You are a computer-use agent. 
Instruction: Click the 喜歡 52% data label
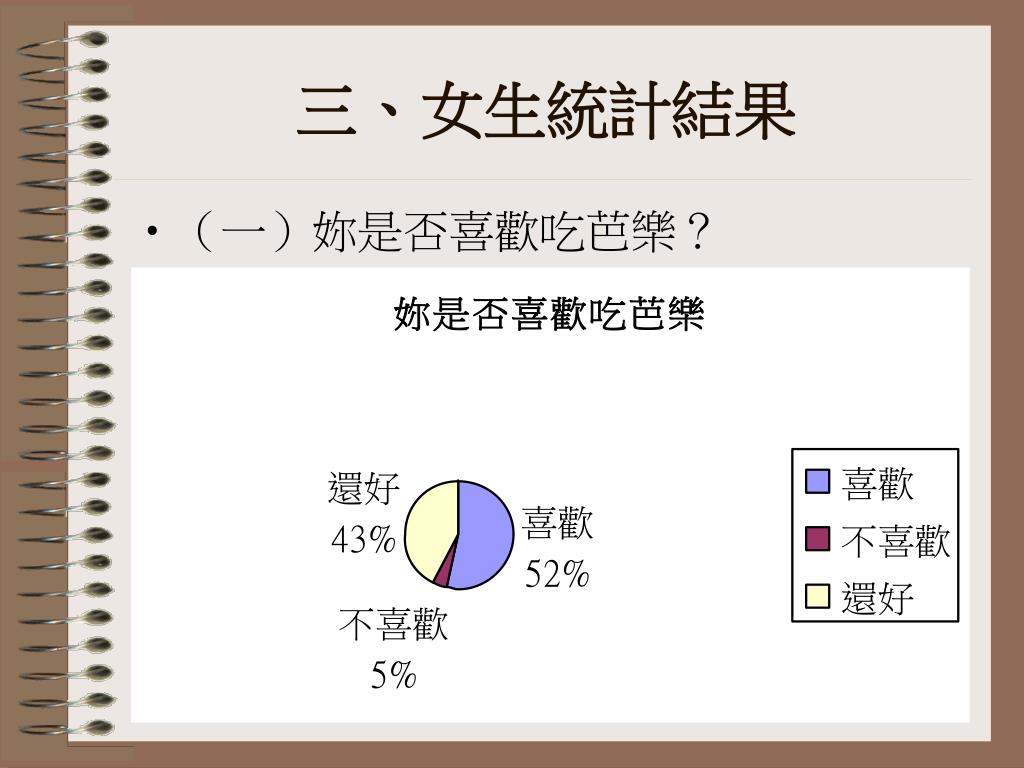pos(557,549)
